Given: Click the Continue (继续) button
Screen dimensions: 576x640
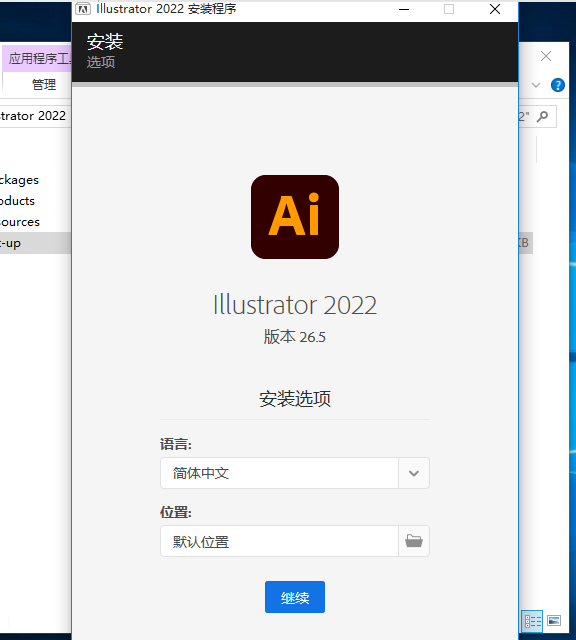Looking at the screenshot, I should [x=295, y=597].
